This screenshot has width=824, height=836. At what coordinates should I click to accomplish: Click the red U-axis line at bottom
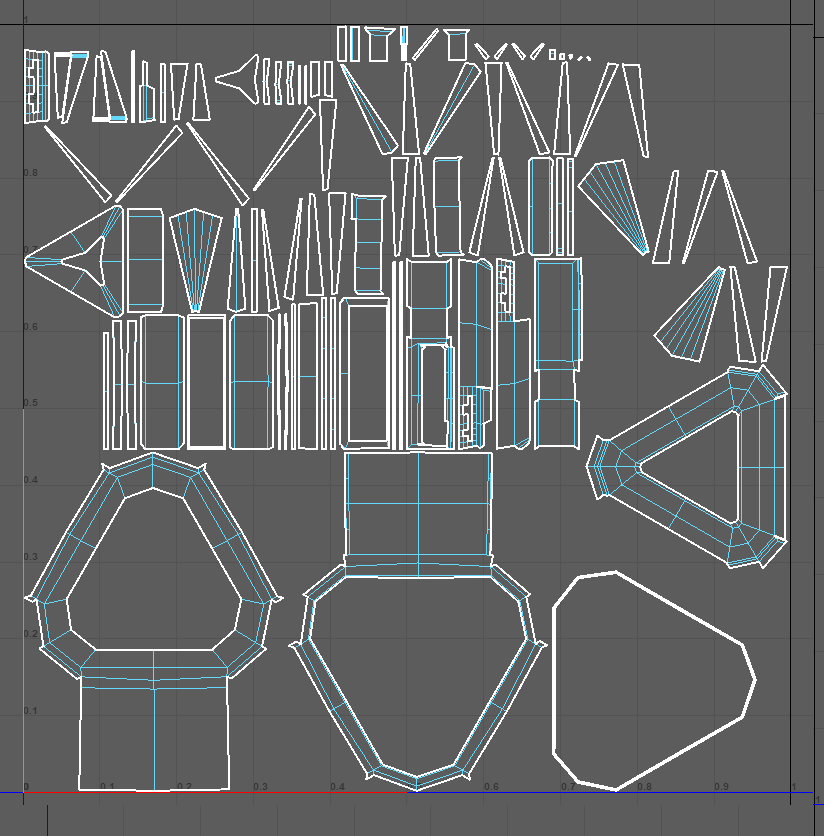click(x=200, y=793)
